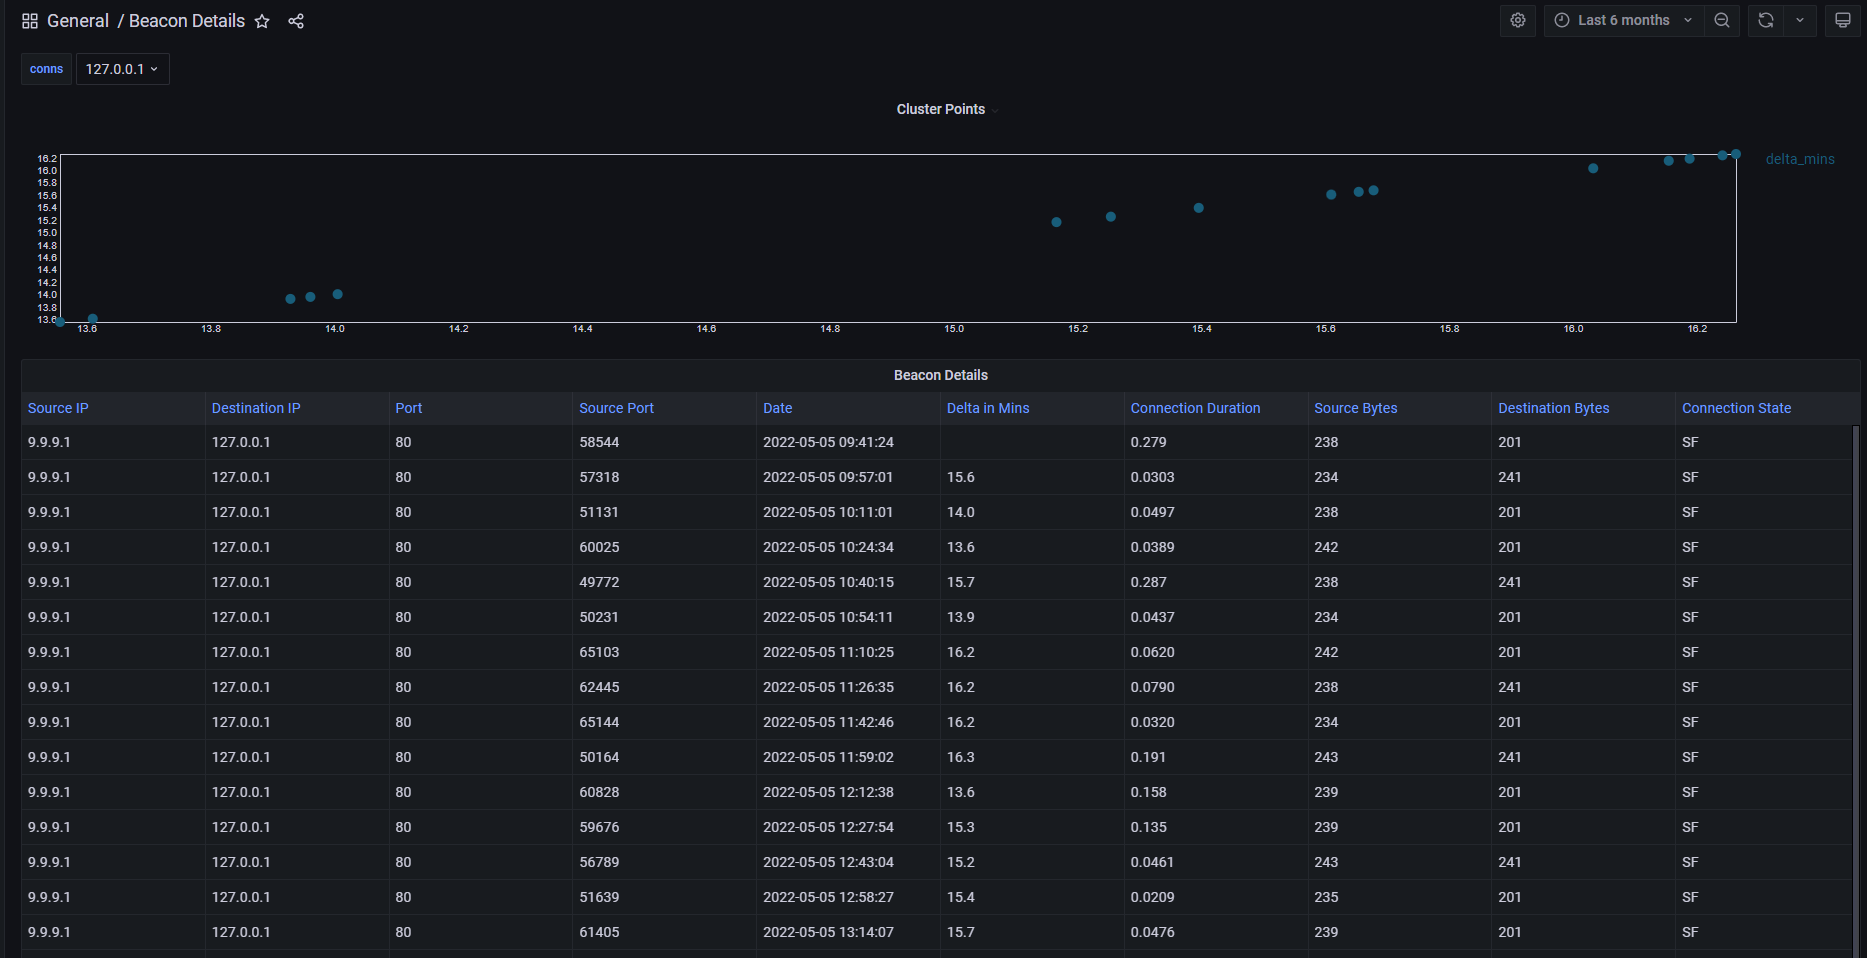
Task: Select date cell 2022-05-05 12:27:54
Action: click(x=848, y=827)
